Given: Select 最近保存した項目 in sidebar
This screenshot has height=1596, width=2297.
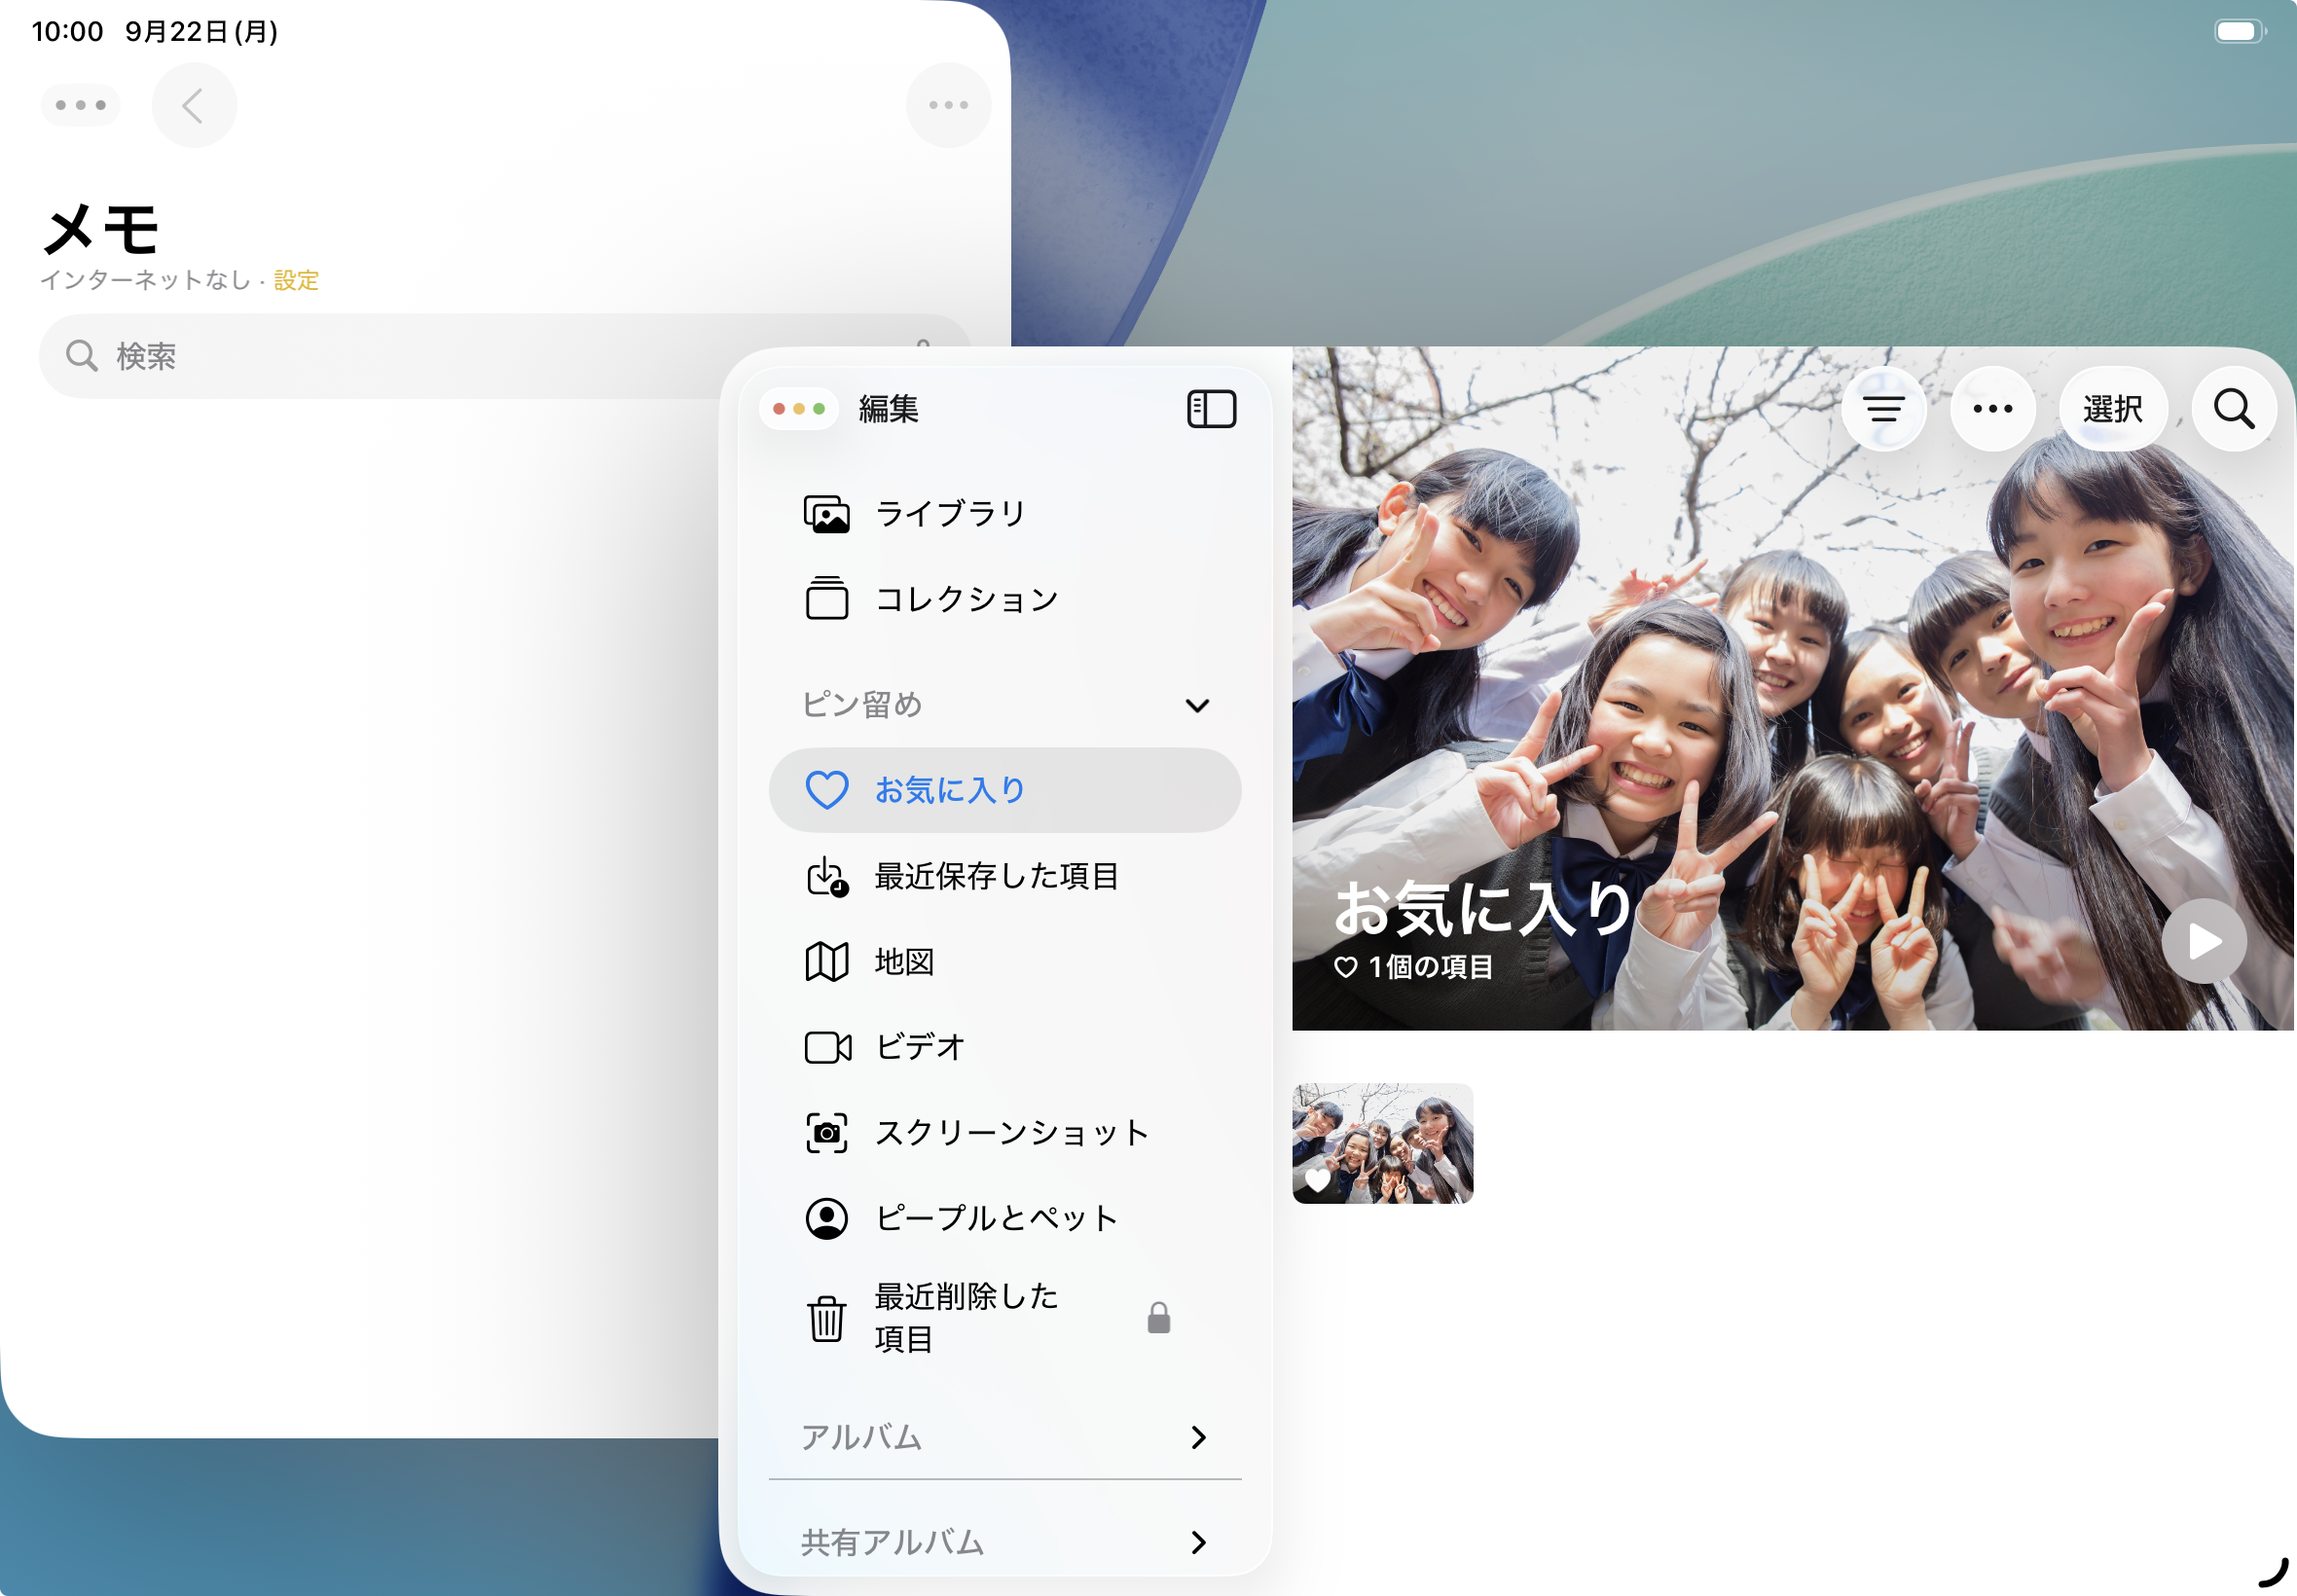Looking at the screenshot, I should [996, 876].
